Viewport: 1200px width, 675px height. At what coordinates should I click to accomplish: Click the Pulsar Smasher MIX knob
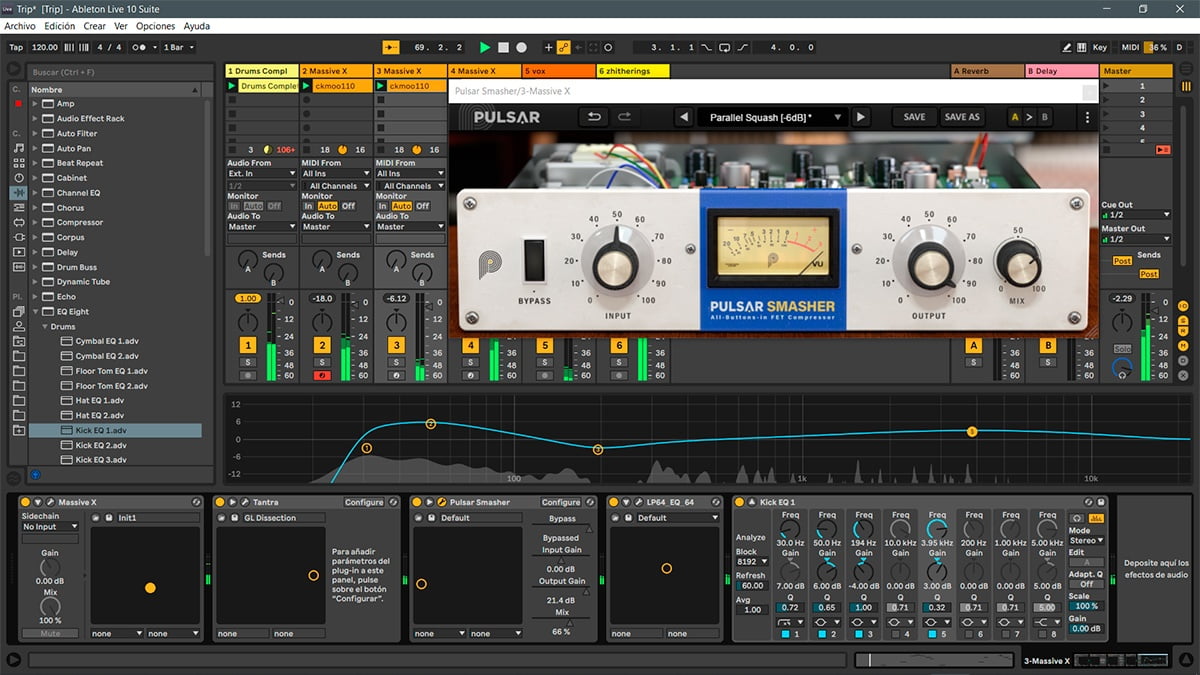click(x=1019, y=267)
